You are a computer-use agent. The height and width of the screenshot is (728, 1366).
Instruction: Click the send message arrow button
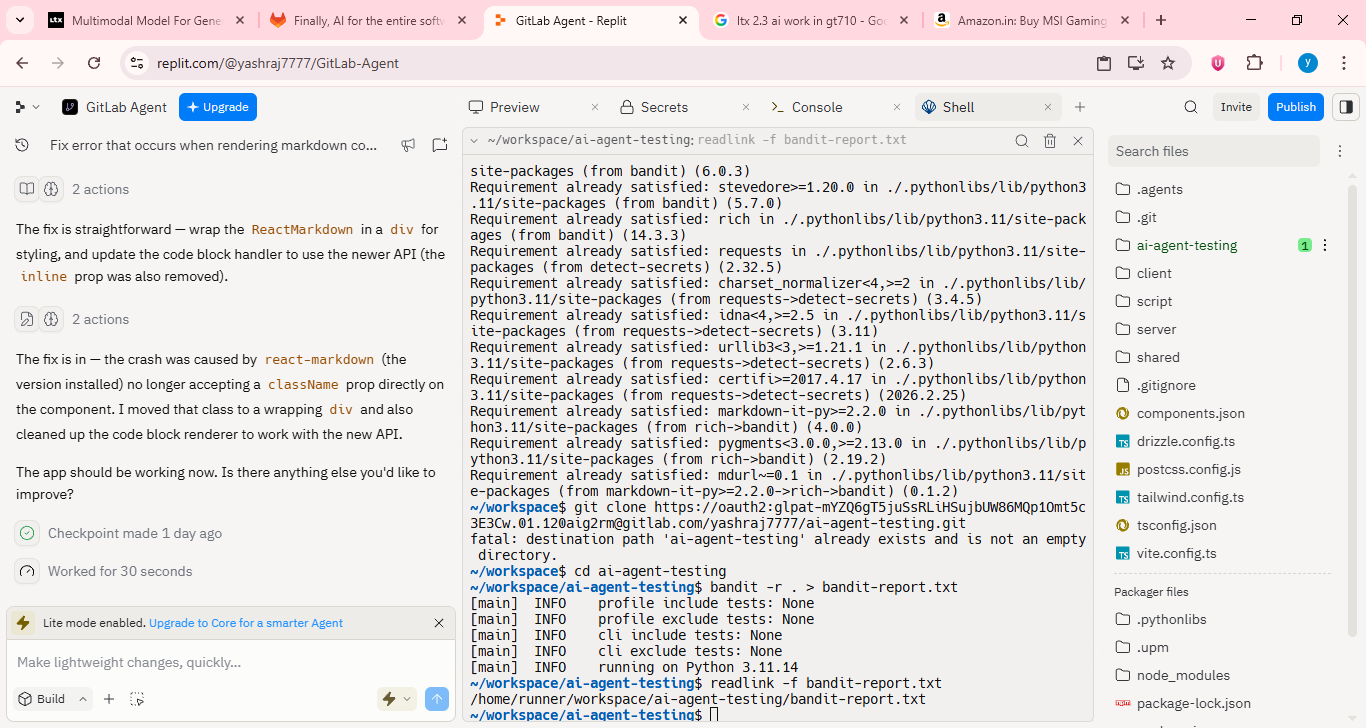click(x=437, y=699)
